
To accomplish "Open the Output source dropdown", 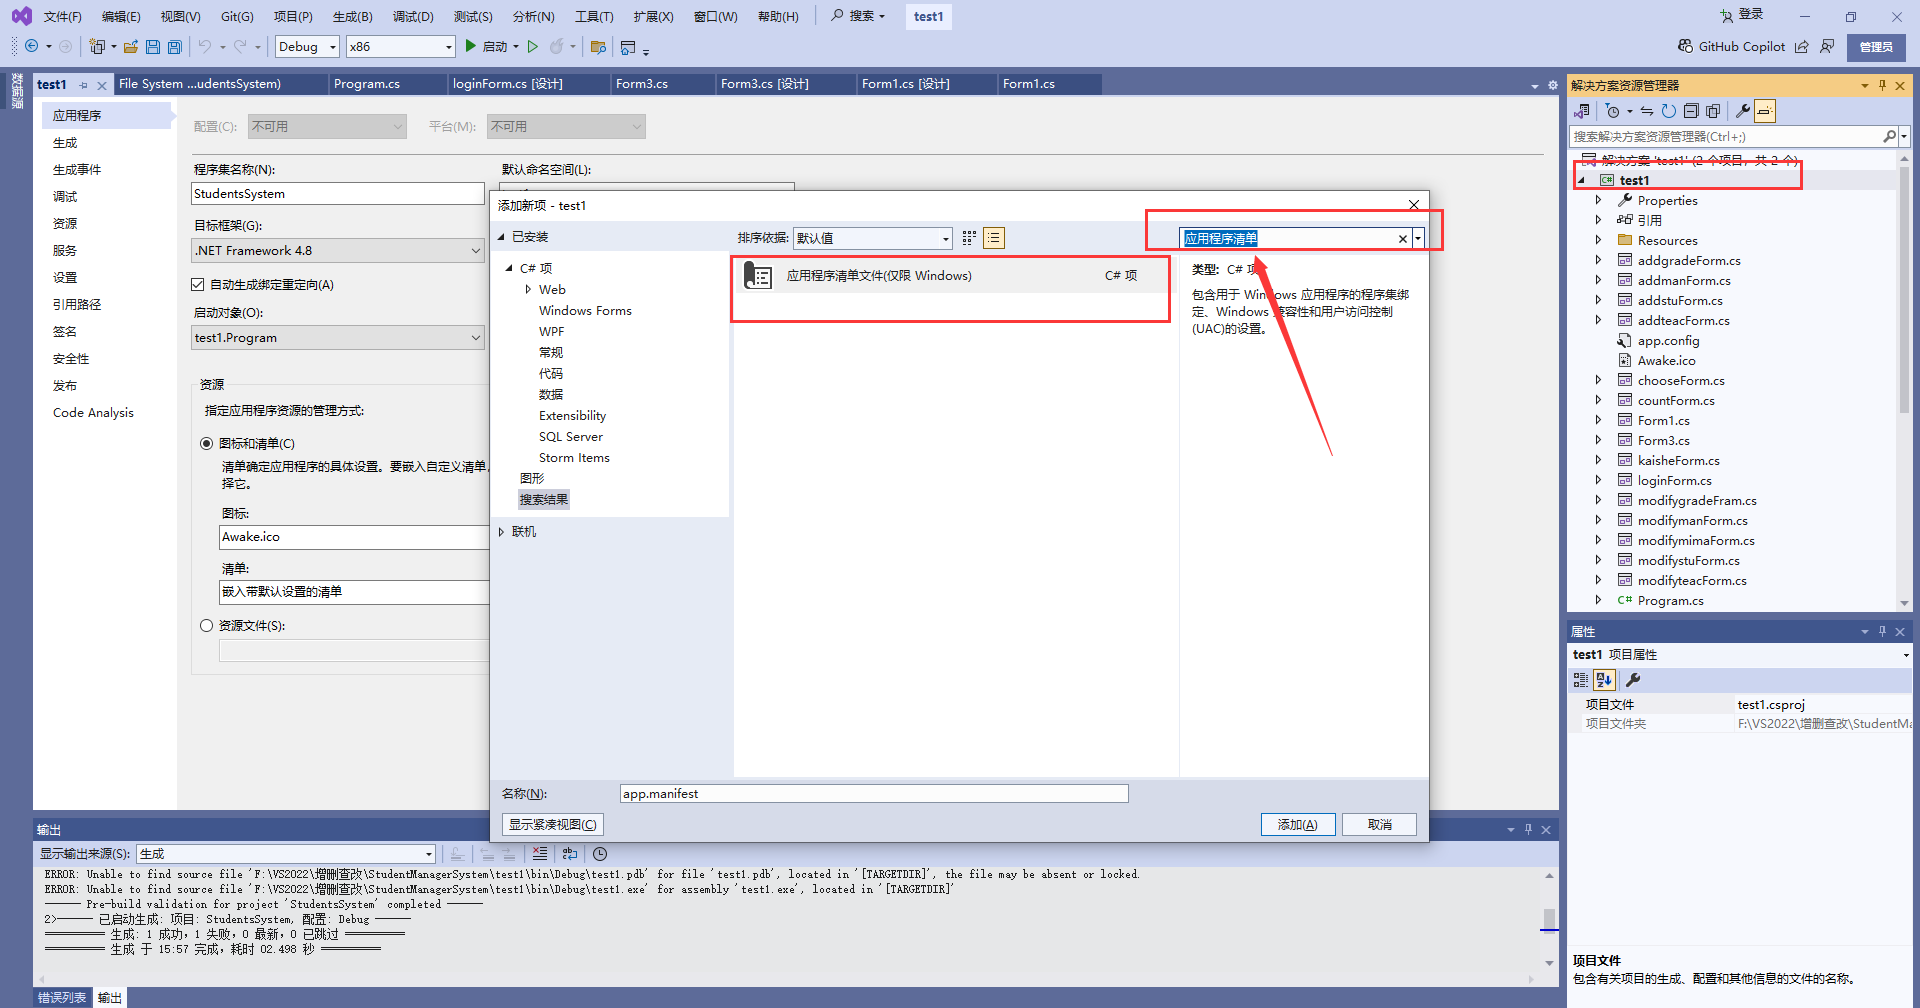I will tap(286, 854).
